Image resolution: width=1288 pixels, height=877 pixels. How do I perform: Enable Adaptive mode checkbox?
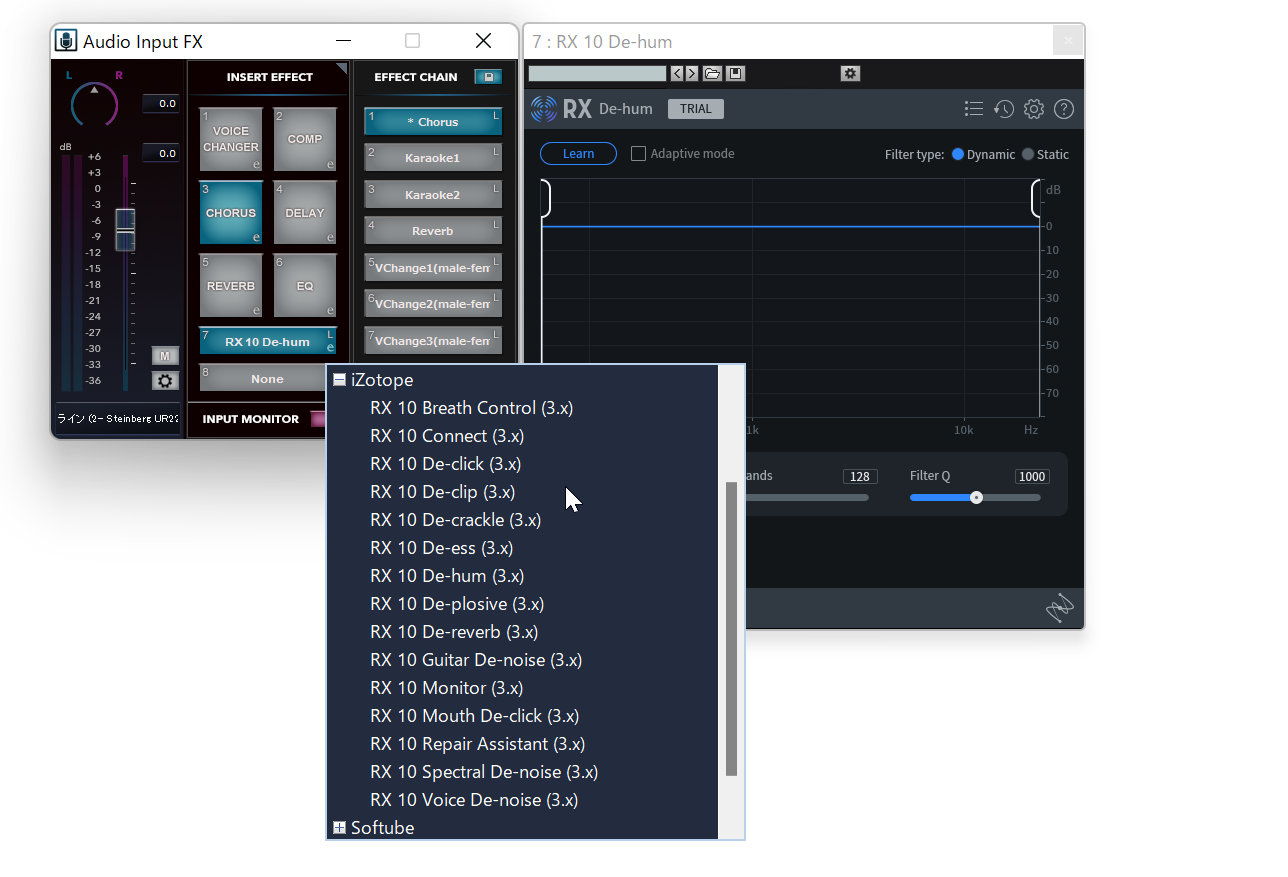click(x=638, y=154)
